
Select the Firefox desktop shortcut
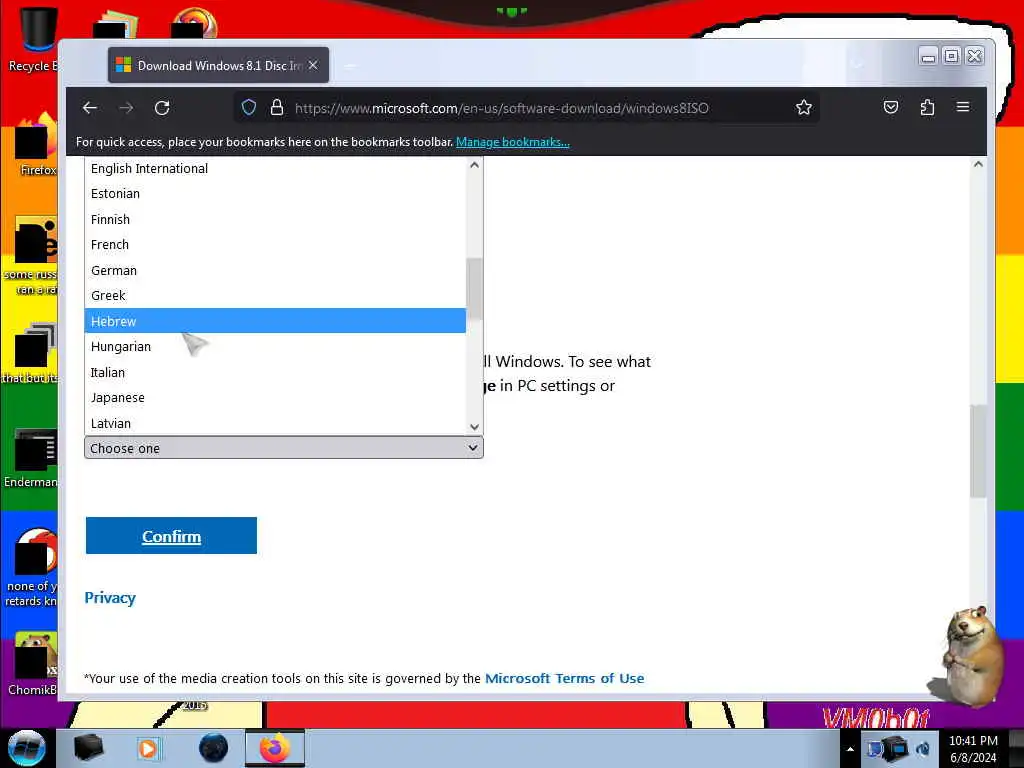(36, 145)
